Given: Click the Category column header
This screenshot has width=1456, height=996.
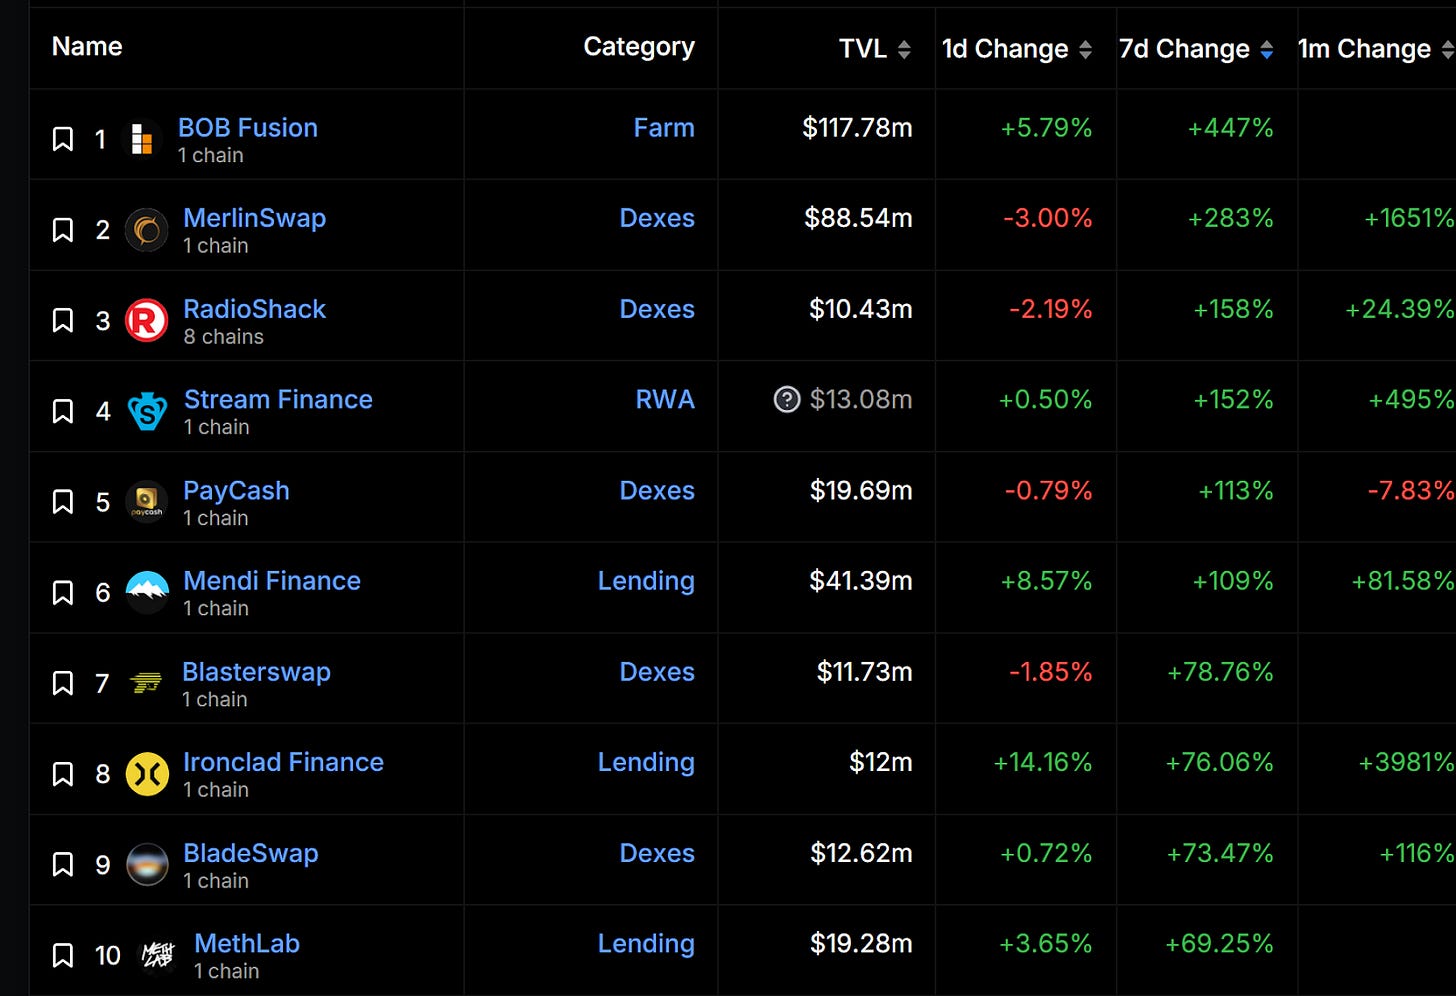Looking at the screenshot, I should (639, 47).
